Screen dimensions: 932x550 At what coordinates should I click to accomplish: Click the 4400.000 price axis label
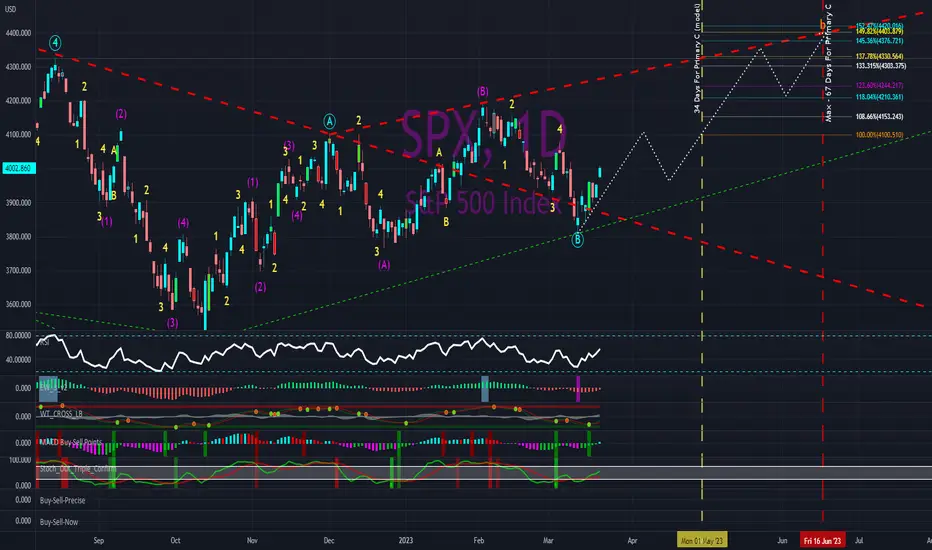click(x=18, y=33)
